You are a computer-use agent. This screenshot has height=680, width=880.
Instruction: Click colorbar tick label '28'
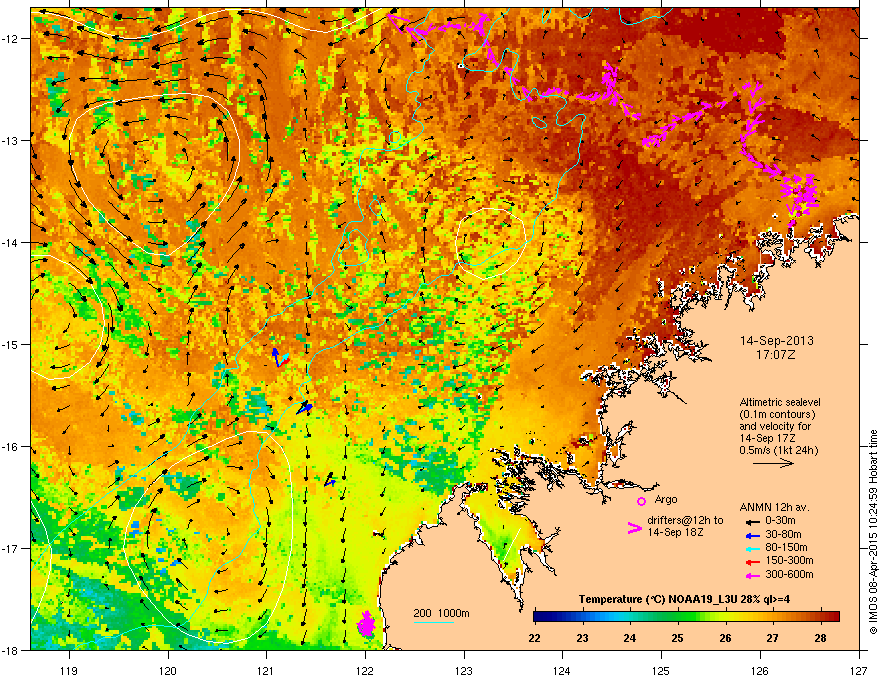tap(821, 638)
